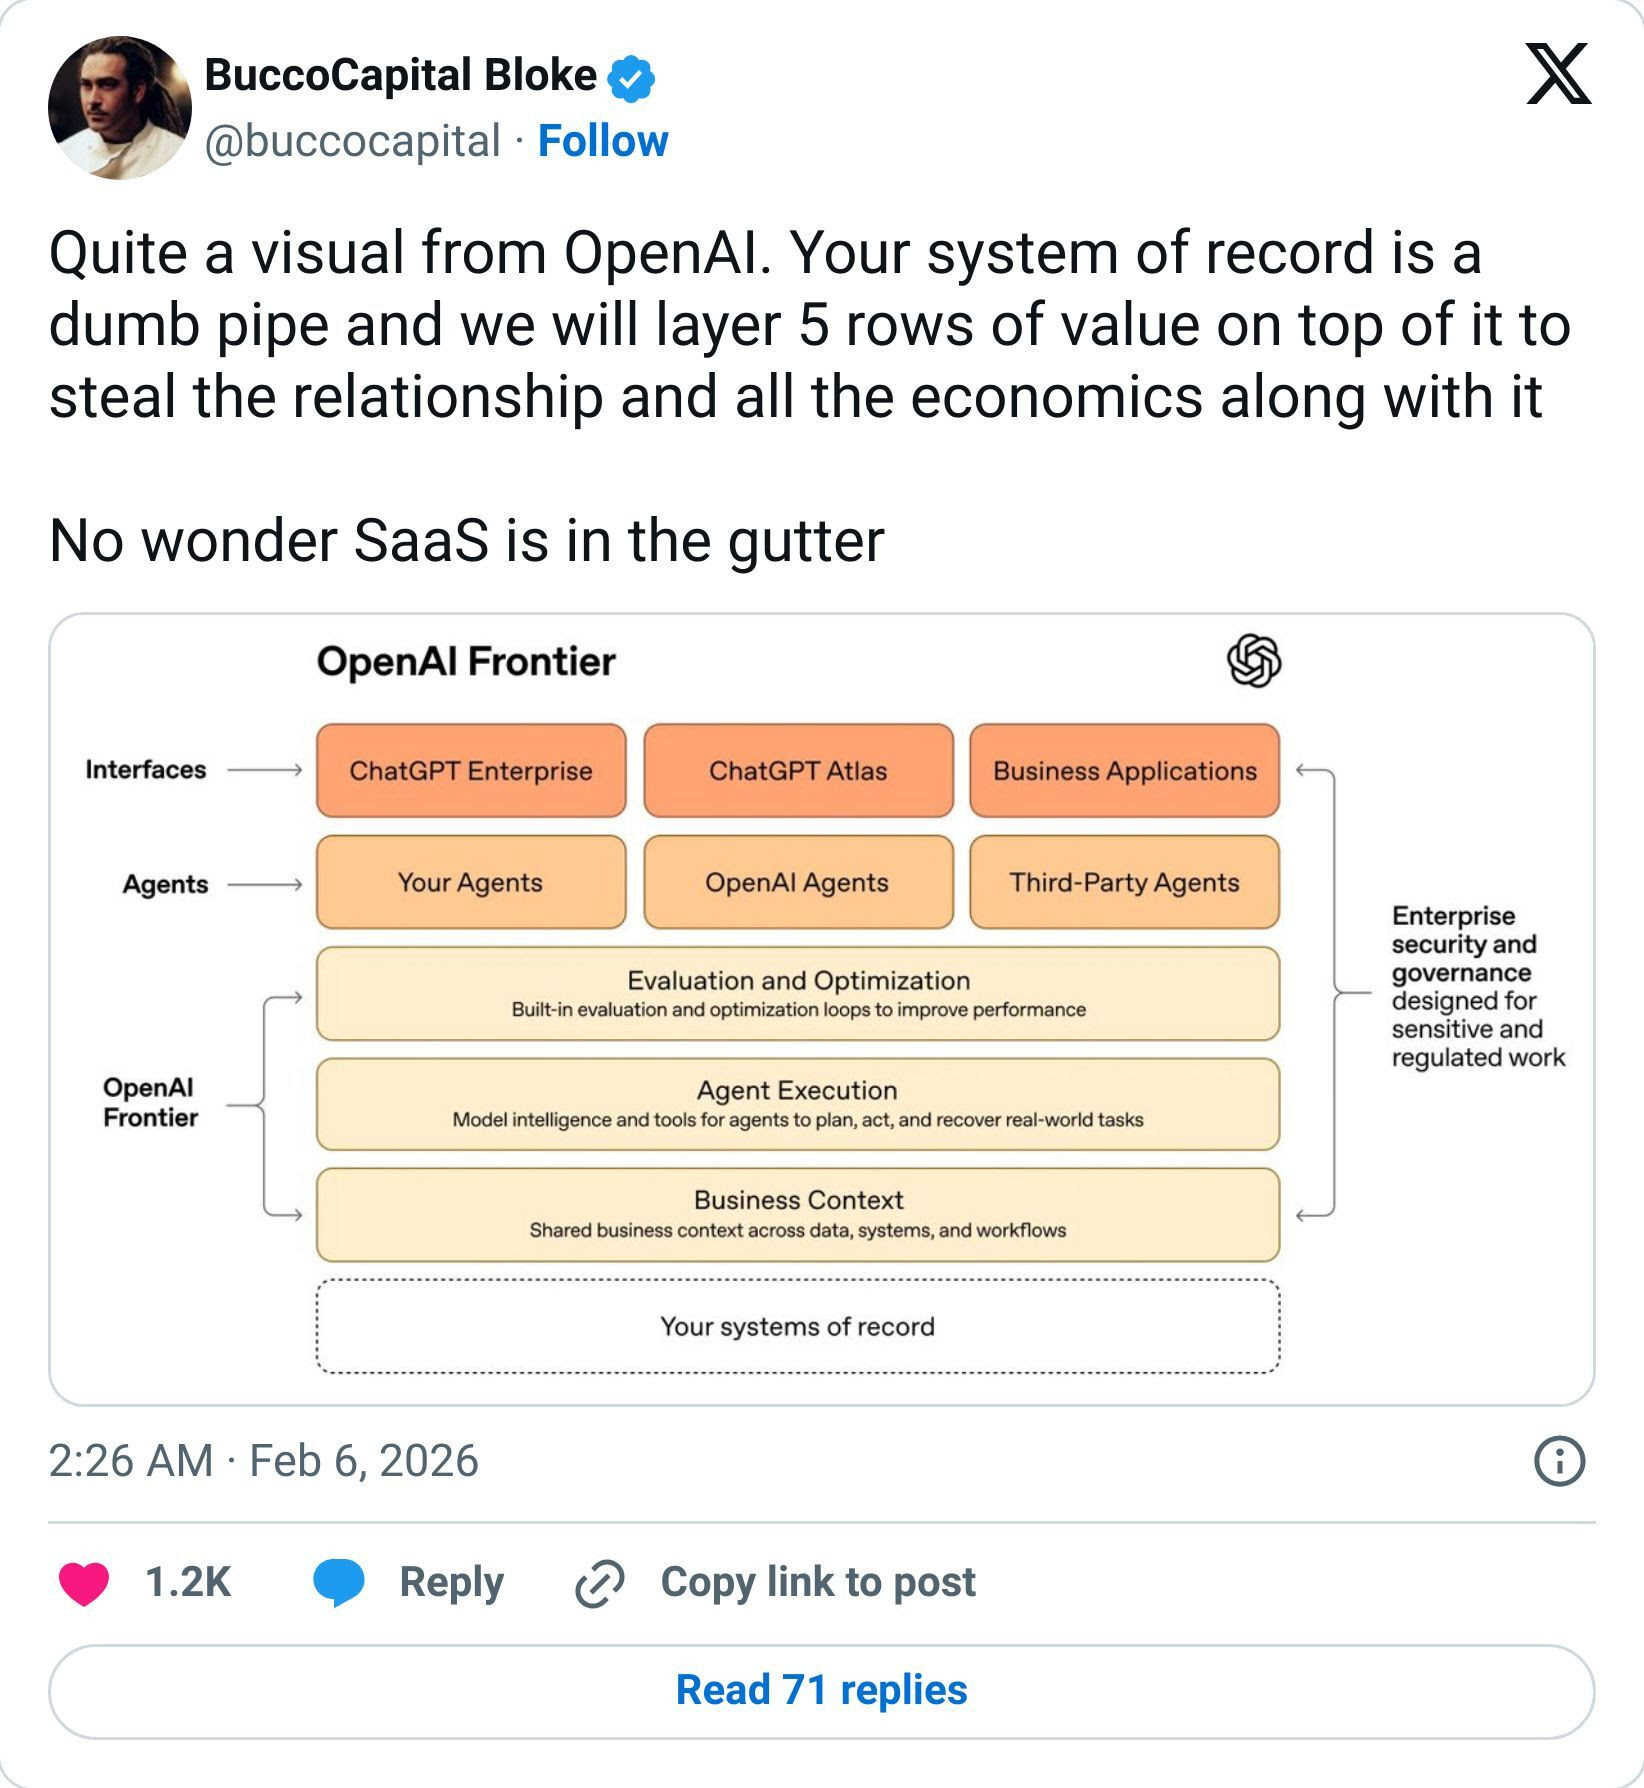The image size is (1644, 1788).
Task: Open BuccoCapital Bloke display name
Action: point(400,76)
